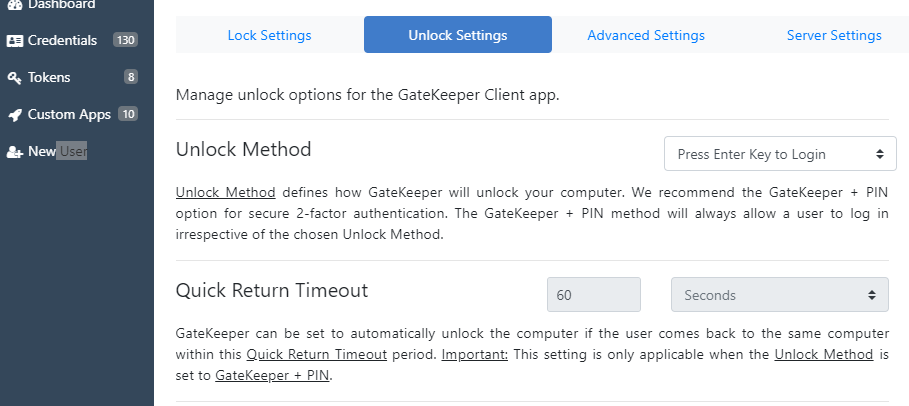Click the Tokens key icon
Viewport: 909px width, 406px height.
tap(14, 78)
